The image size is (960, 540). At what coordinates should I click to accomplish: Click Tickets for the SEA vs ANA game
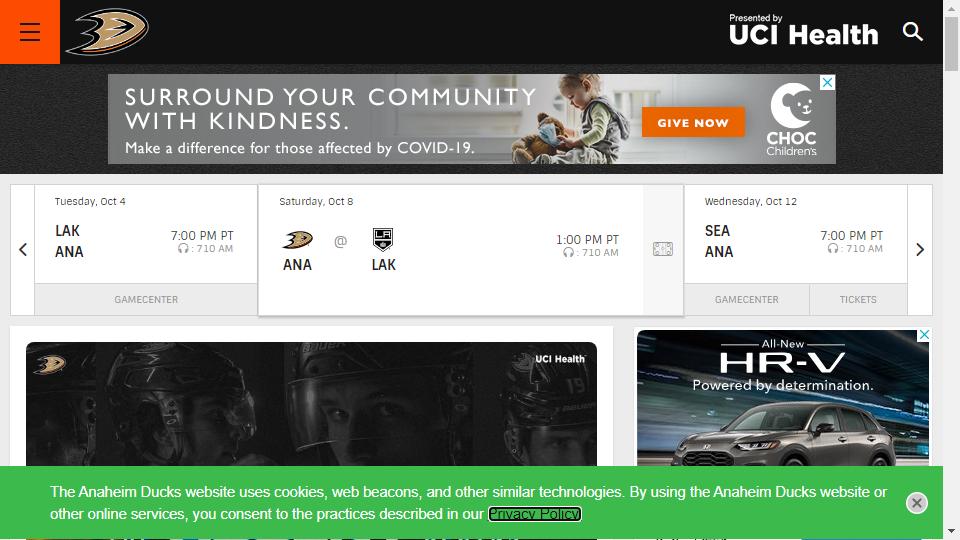(x=858, y=299)
